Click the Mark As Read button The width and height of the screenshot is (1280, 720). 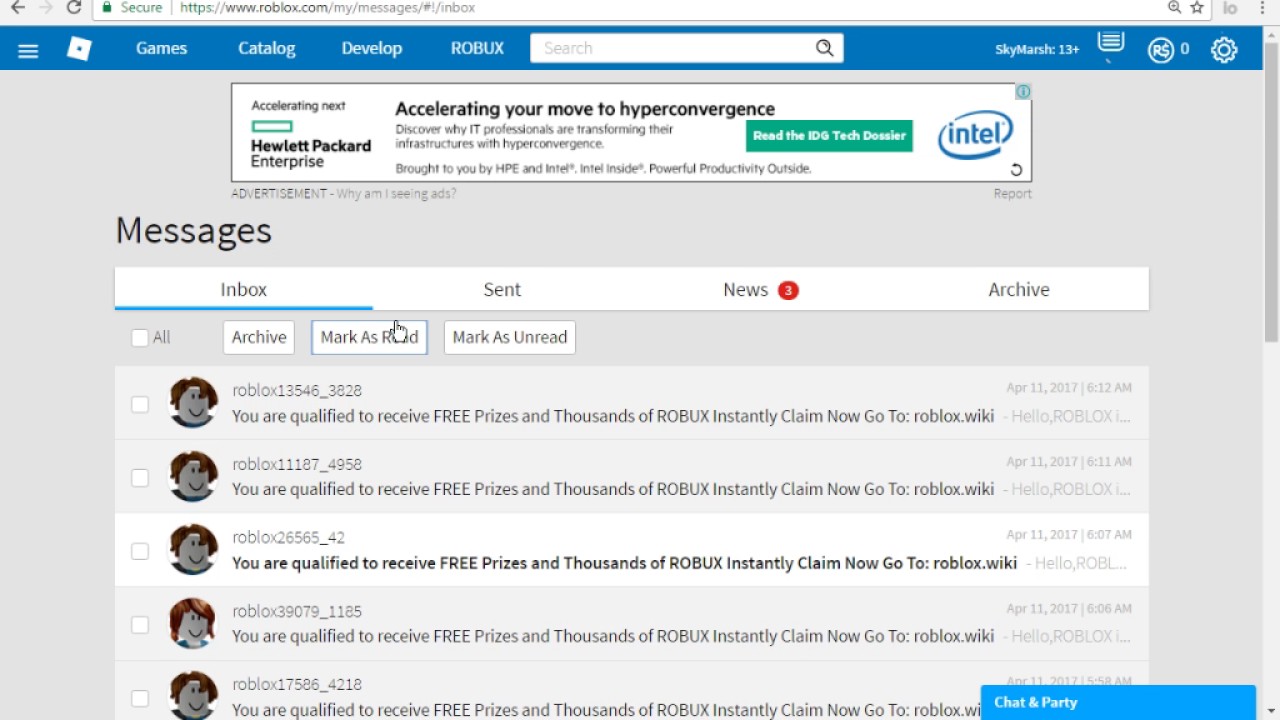(369, 337)
